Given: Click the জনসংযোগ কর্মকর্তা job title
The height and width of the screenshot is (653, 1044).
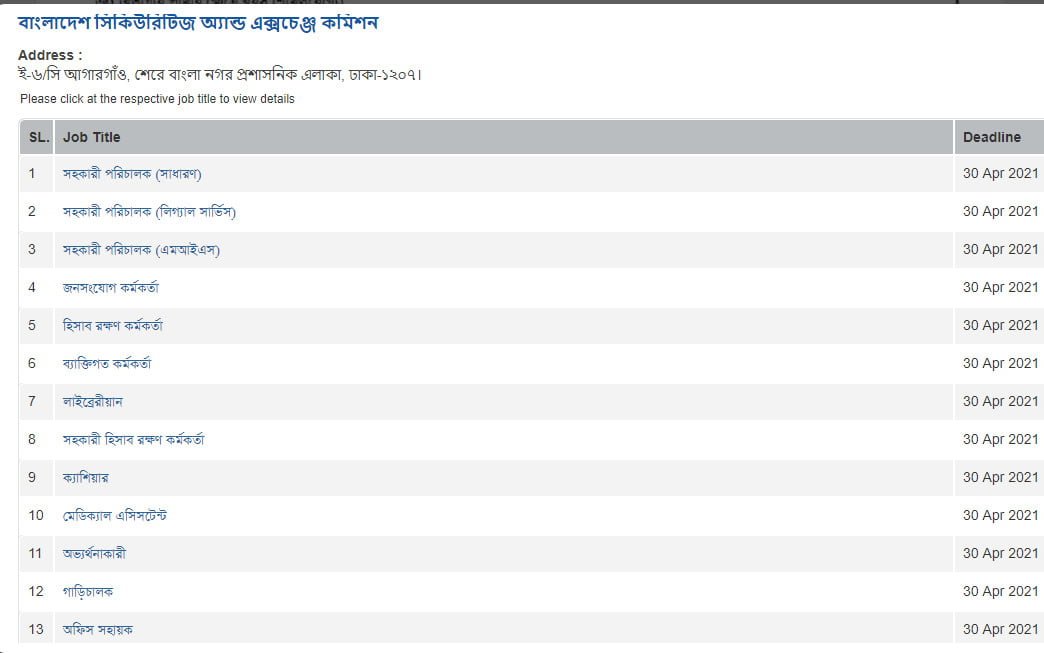Looking at the screenshot, I should [110, 288].
